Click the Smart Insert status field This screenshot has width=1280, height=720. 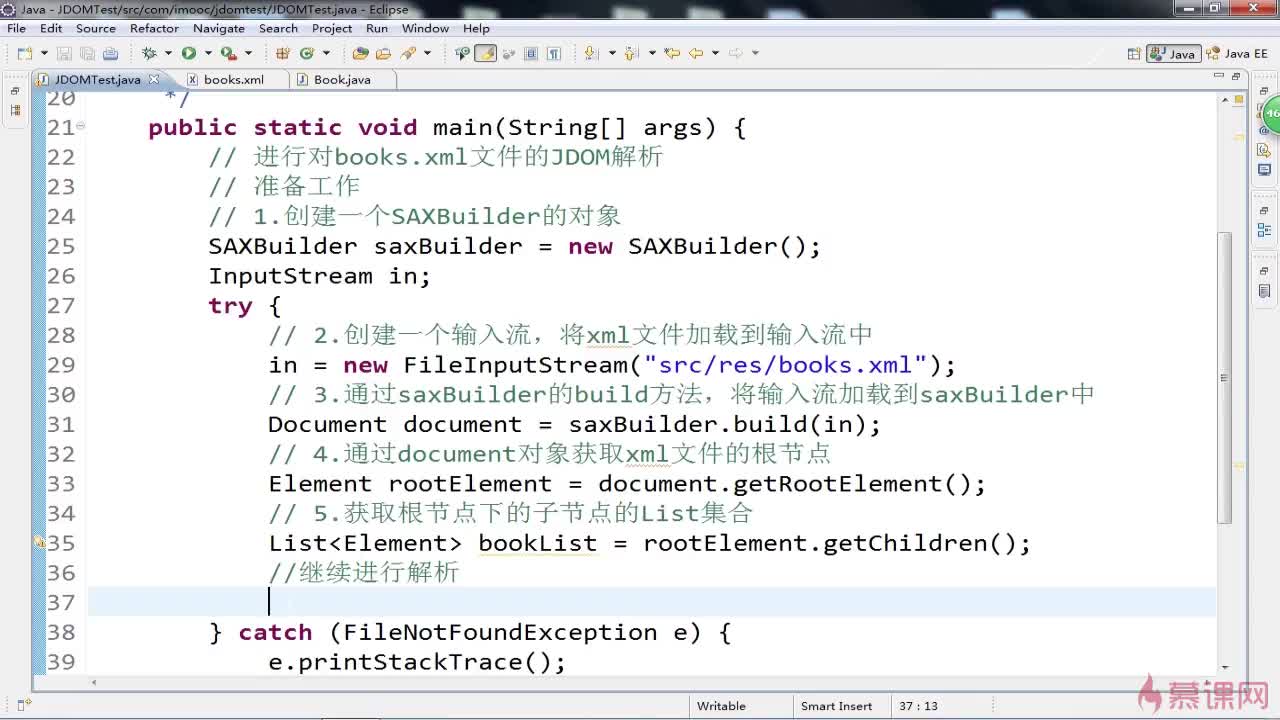pyautogui.click(x=840, y=706)
